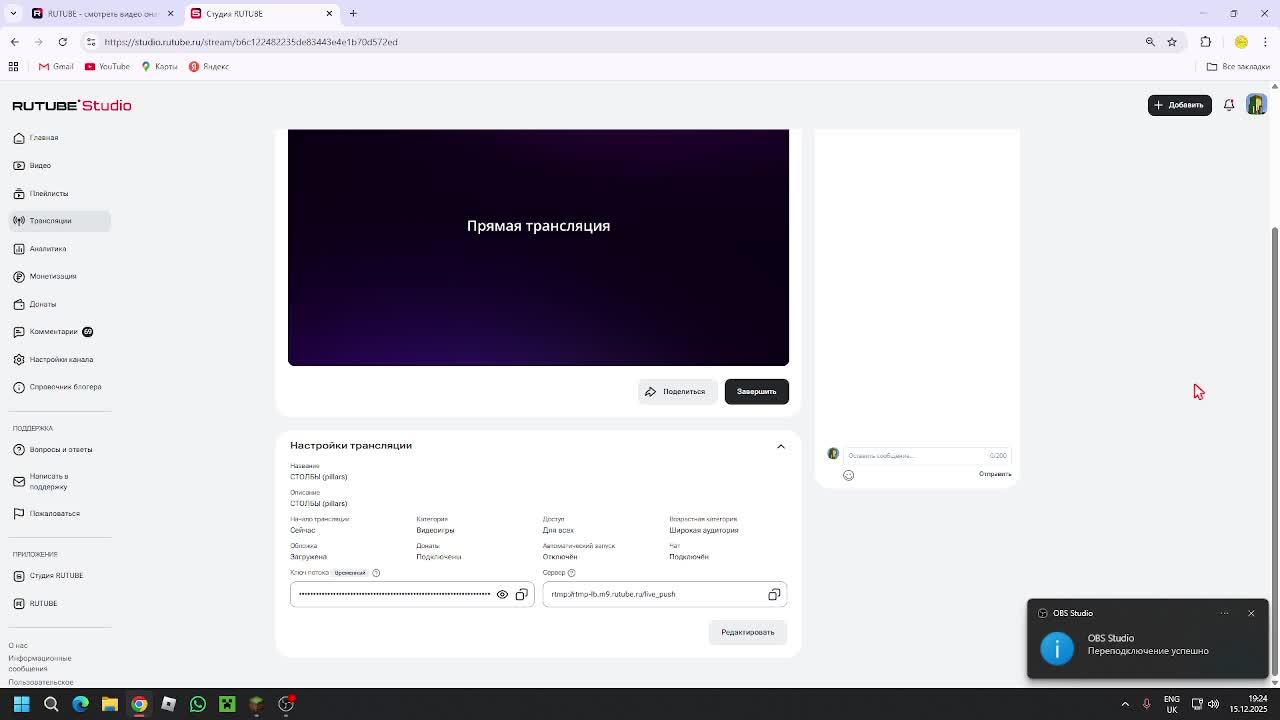Open a new browser tab

(x=353, y=13)
